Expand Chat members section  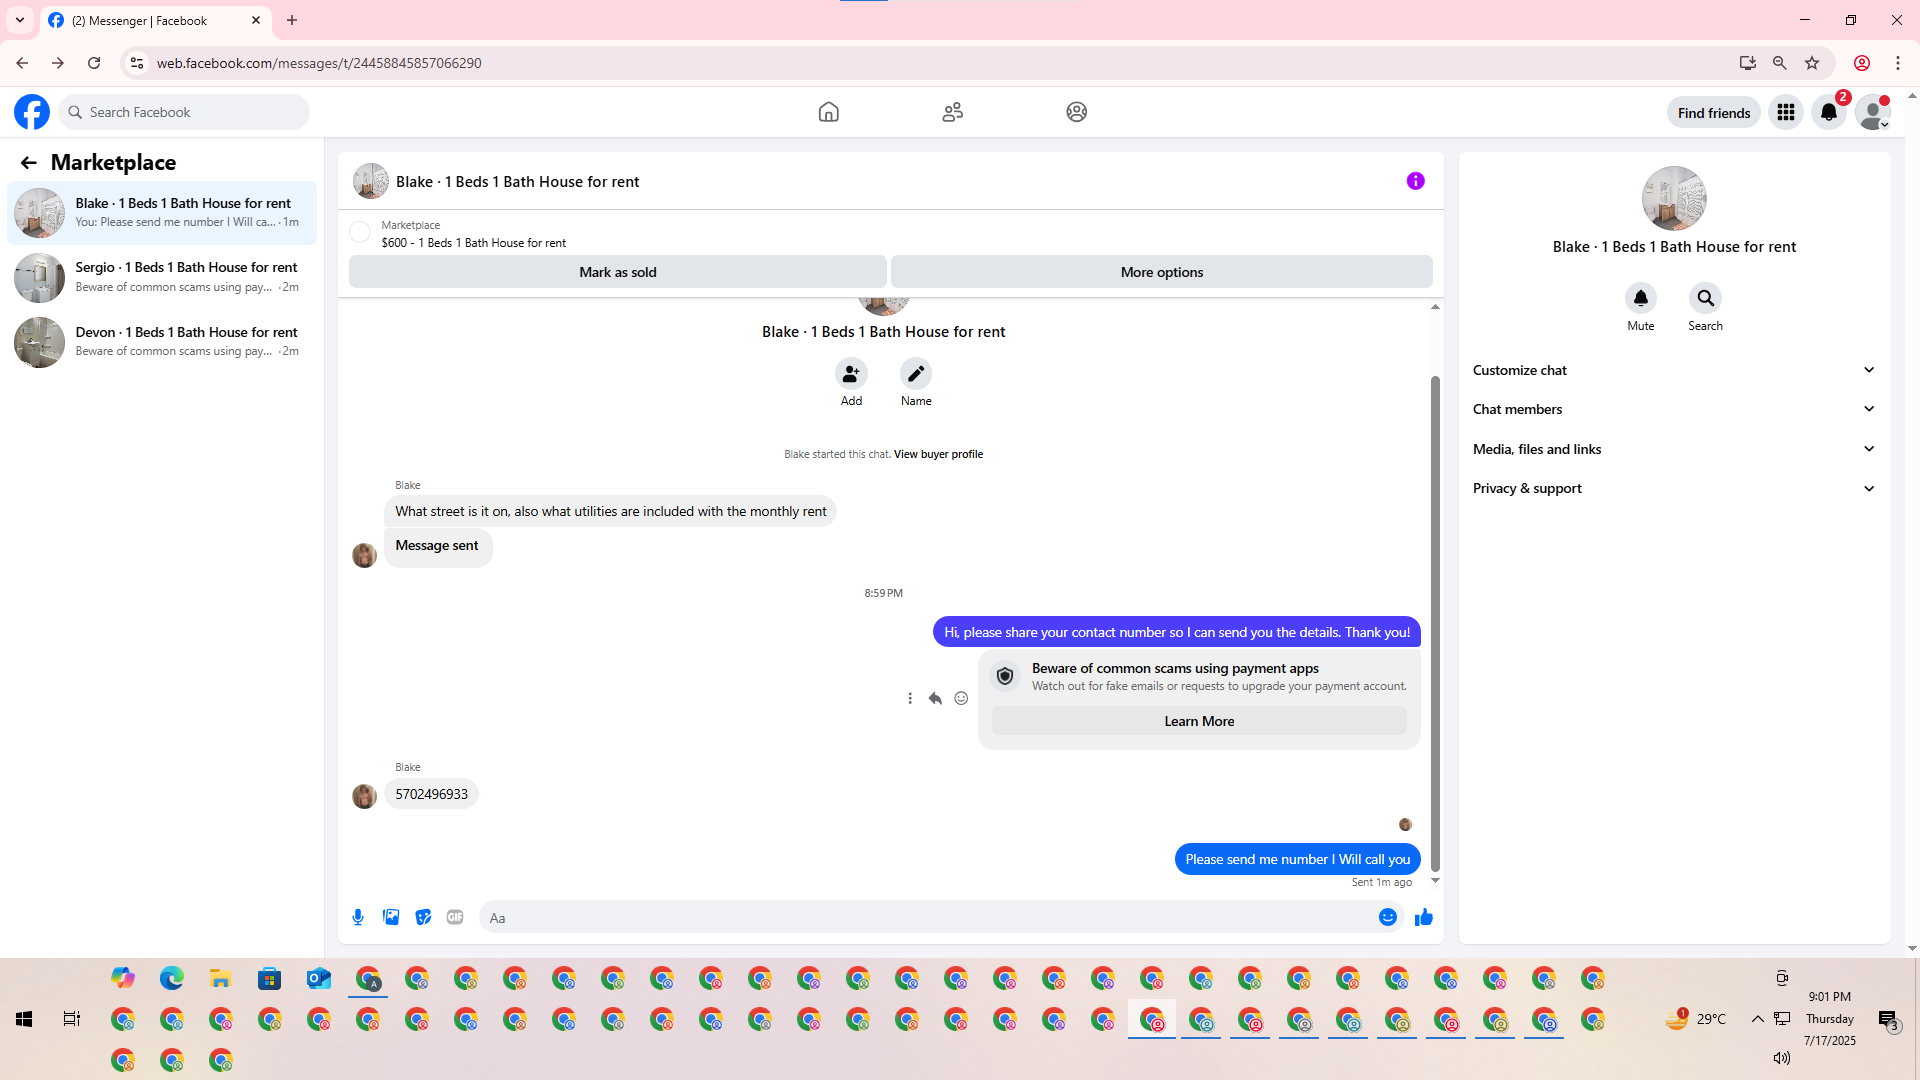coord(1674,409)
